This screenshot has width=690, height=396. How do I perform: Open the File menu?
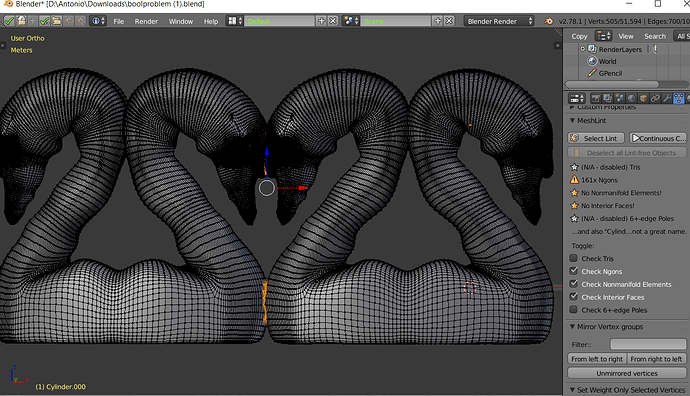119,21
